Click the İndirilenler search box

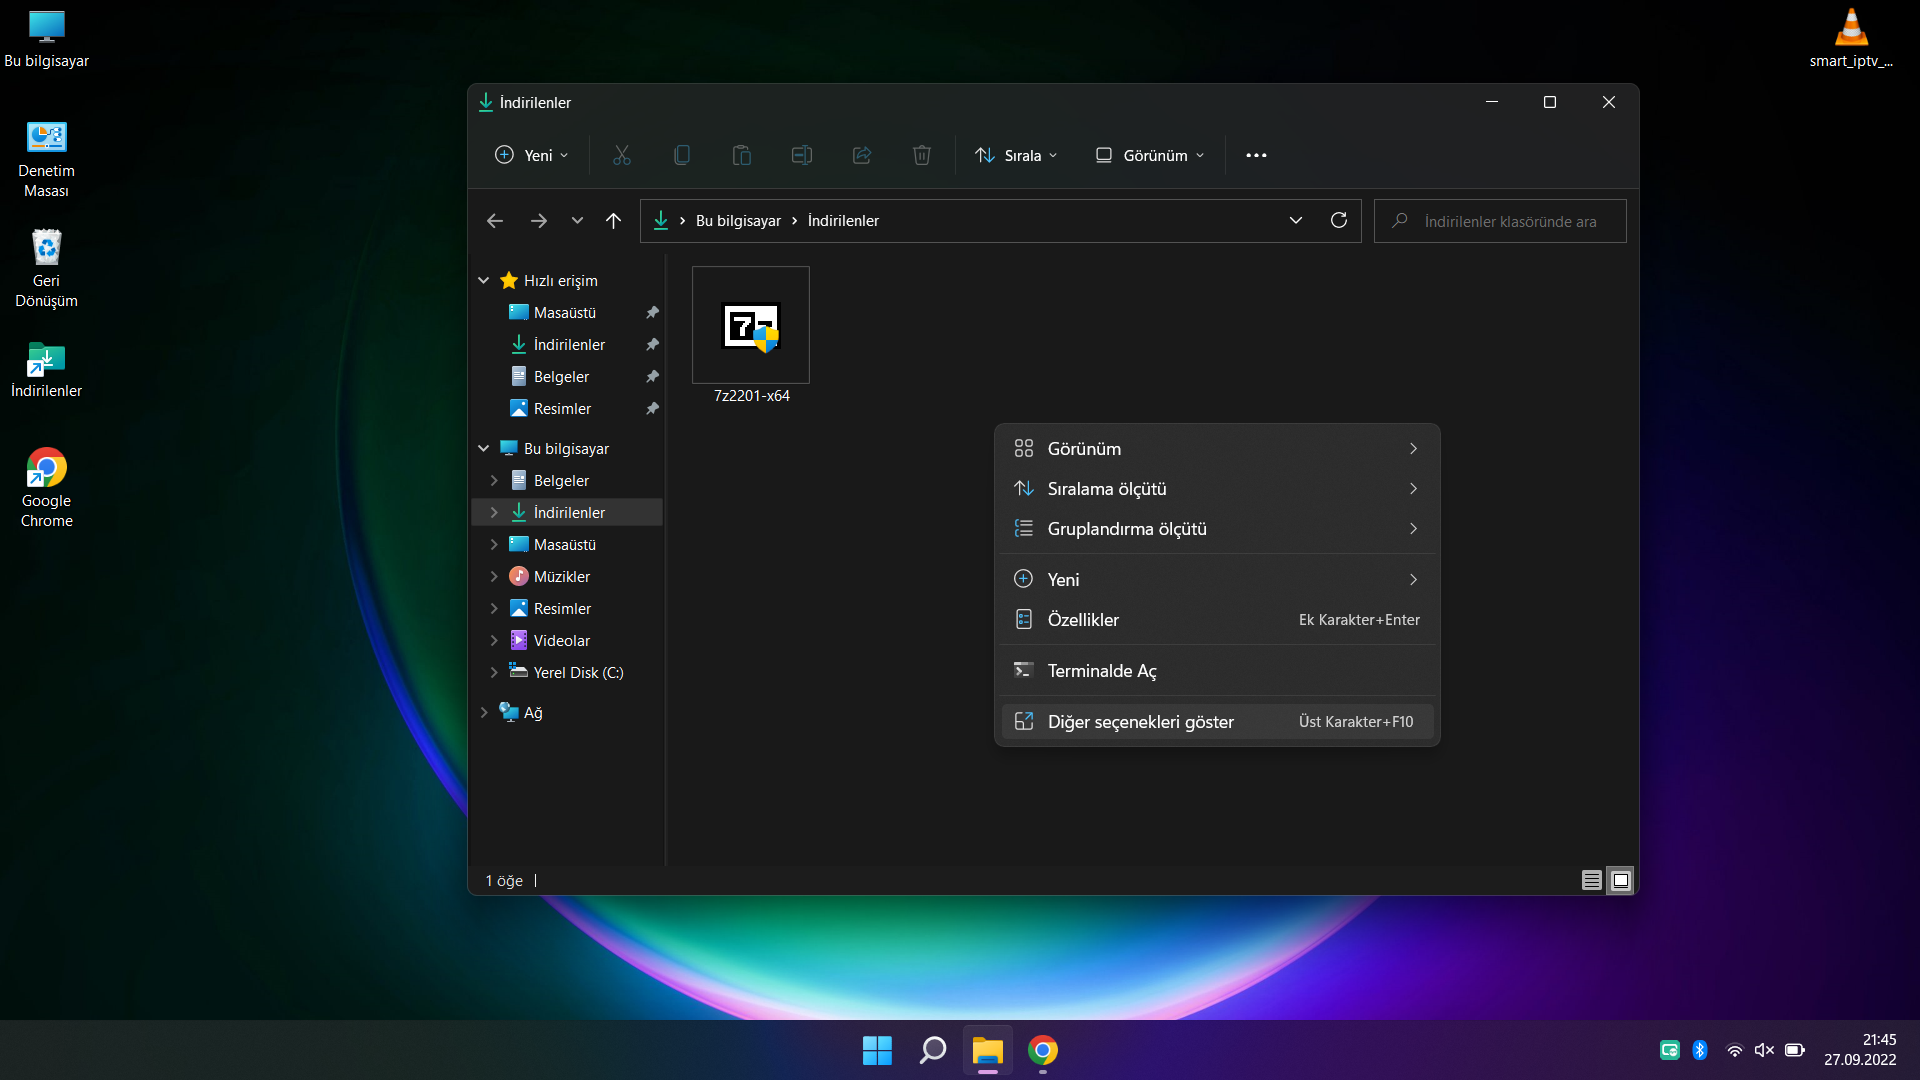[x=1509, y=221]
